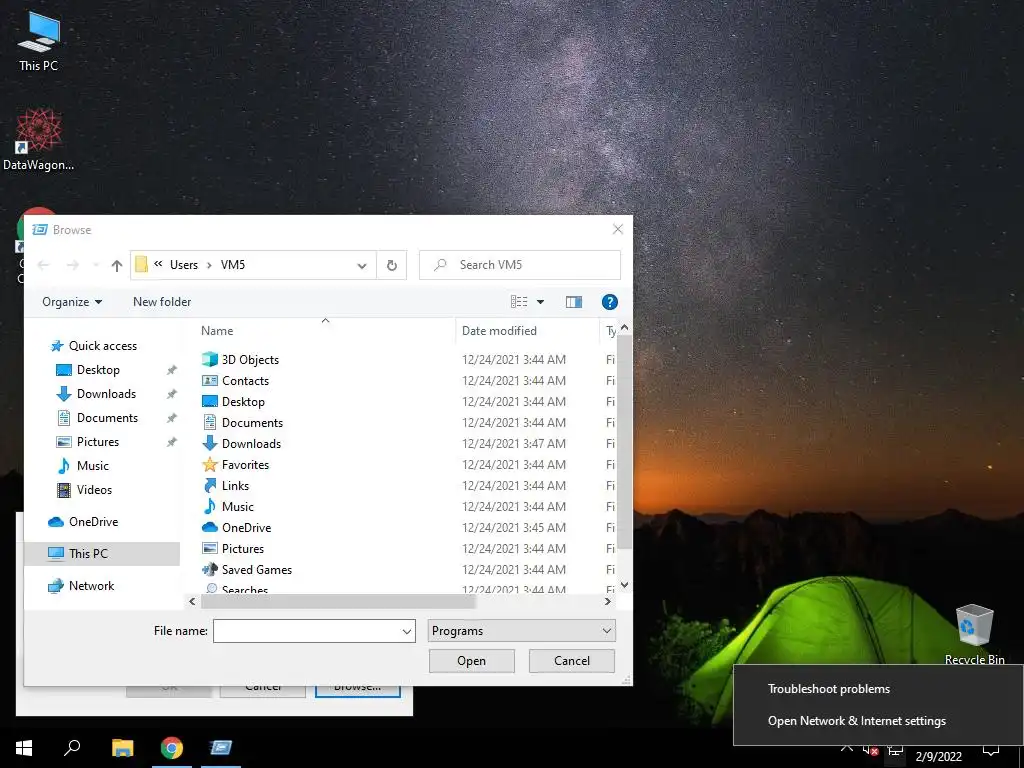Click 12/24/2021 3:45 AM date for OneDrive
The height and width of the screenshot is (768, 1024).
coord(514,528)
